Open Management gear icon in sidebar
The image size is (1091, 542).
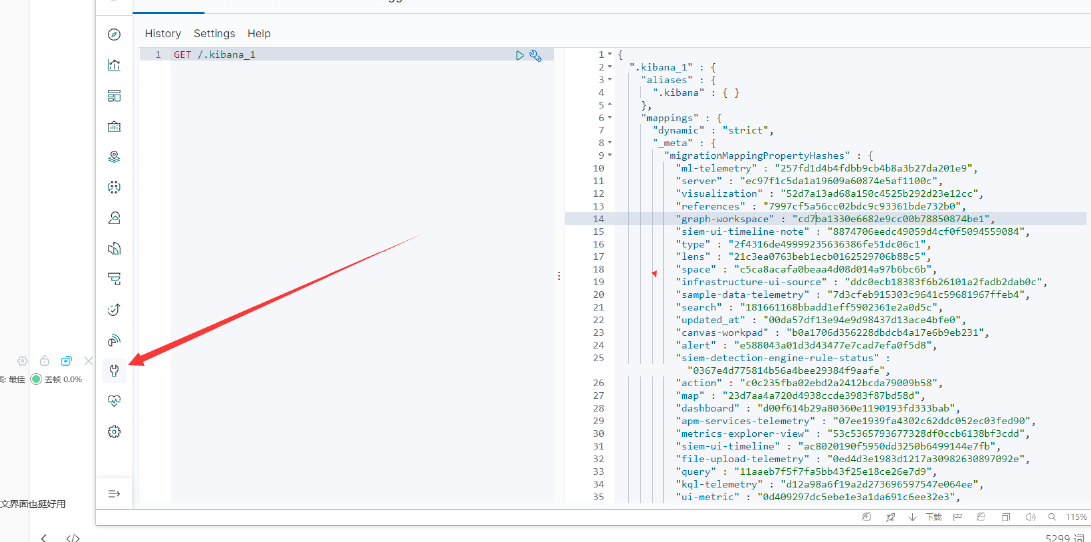point(114,432)
